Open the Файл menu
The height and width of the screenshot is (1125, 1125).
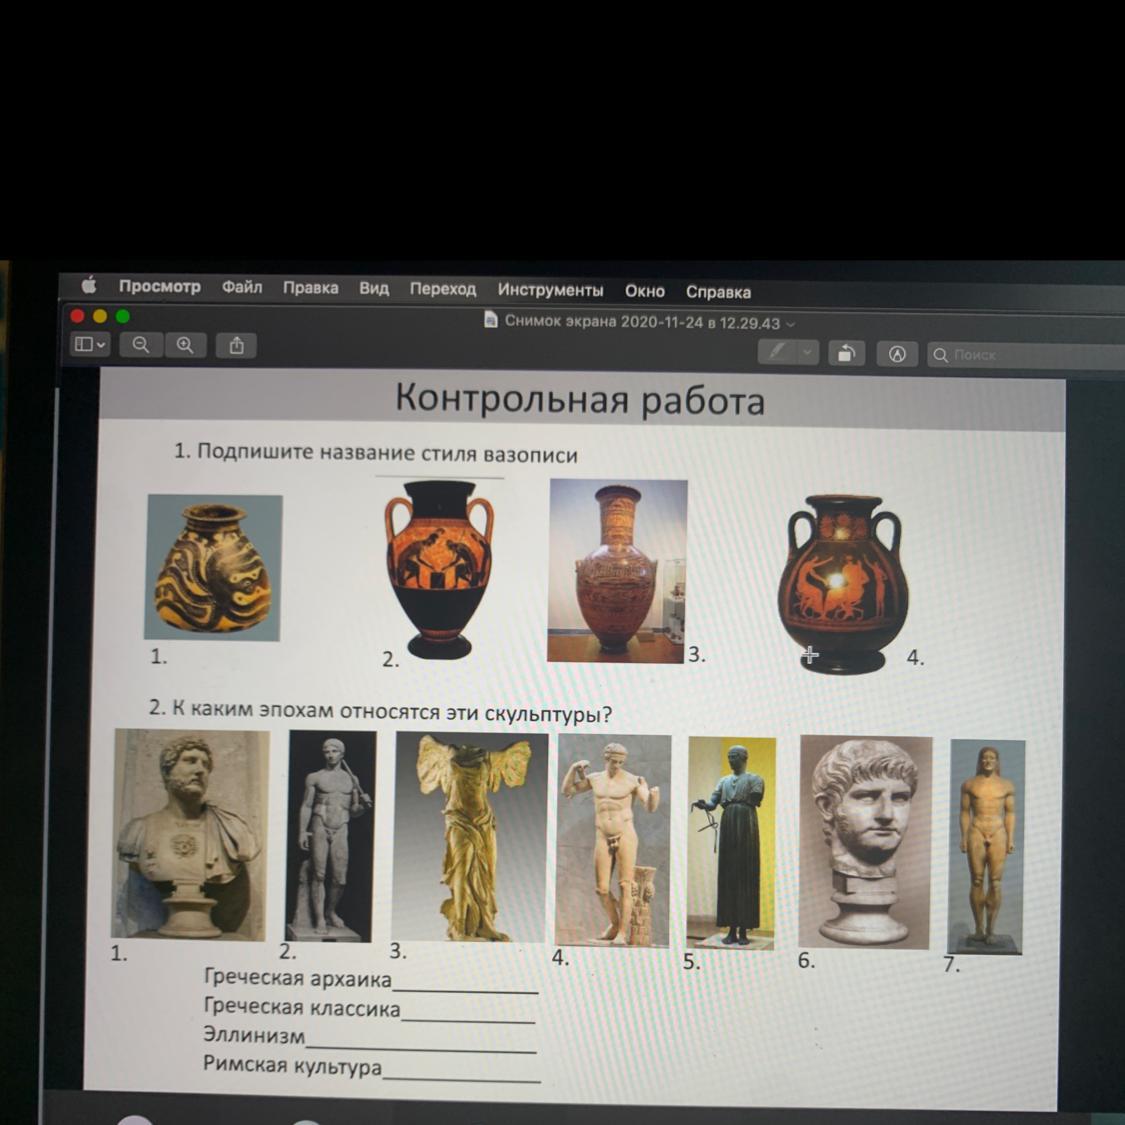(242, 287)
